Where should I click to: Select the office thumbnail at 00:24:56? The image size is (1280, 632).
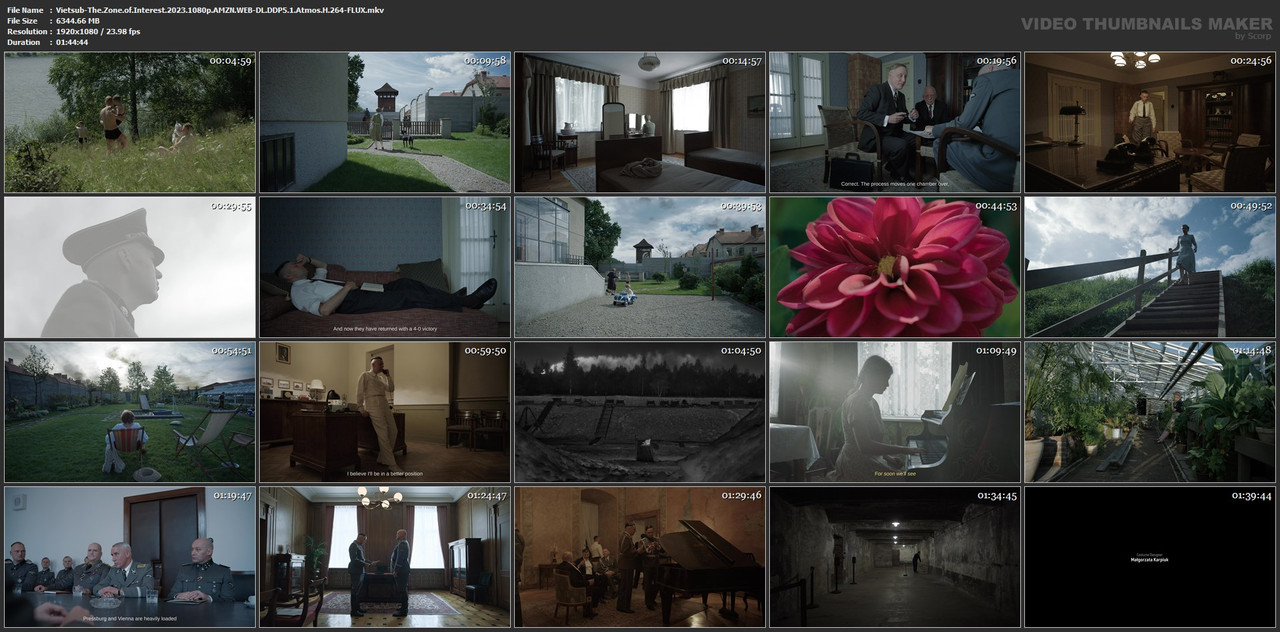pos(1150,122)
